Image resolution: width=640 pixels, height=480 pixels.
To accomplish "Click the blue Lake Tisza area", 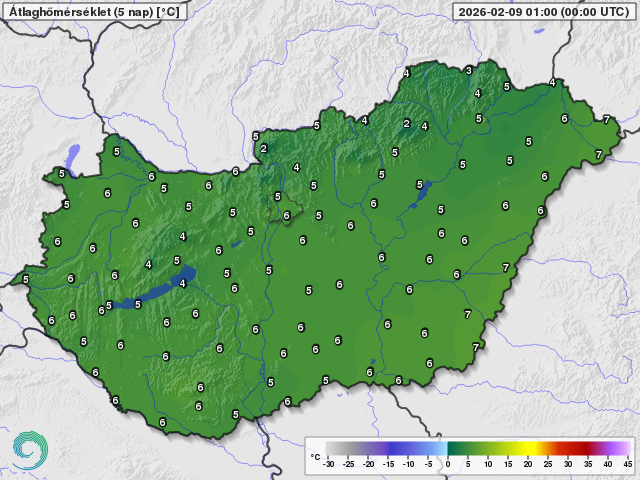I will pos(420,190).
